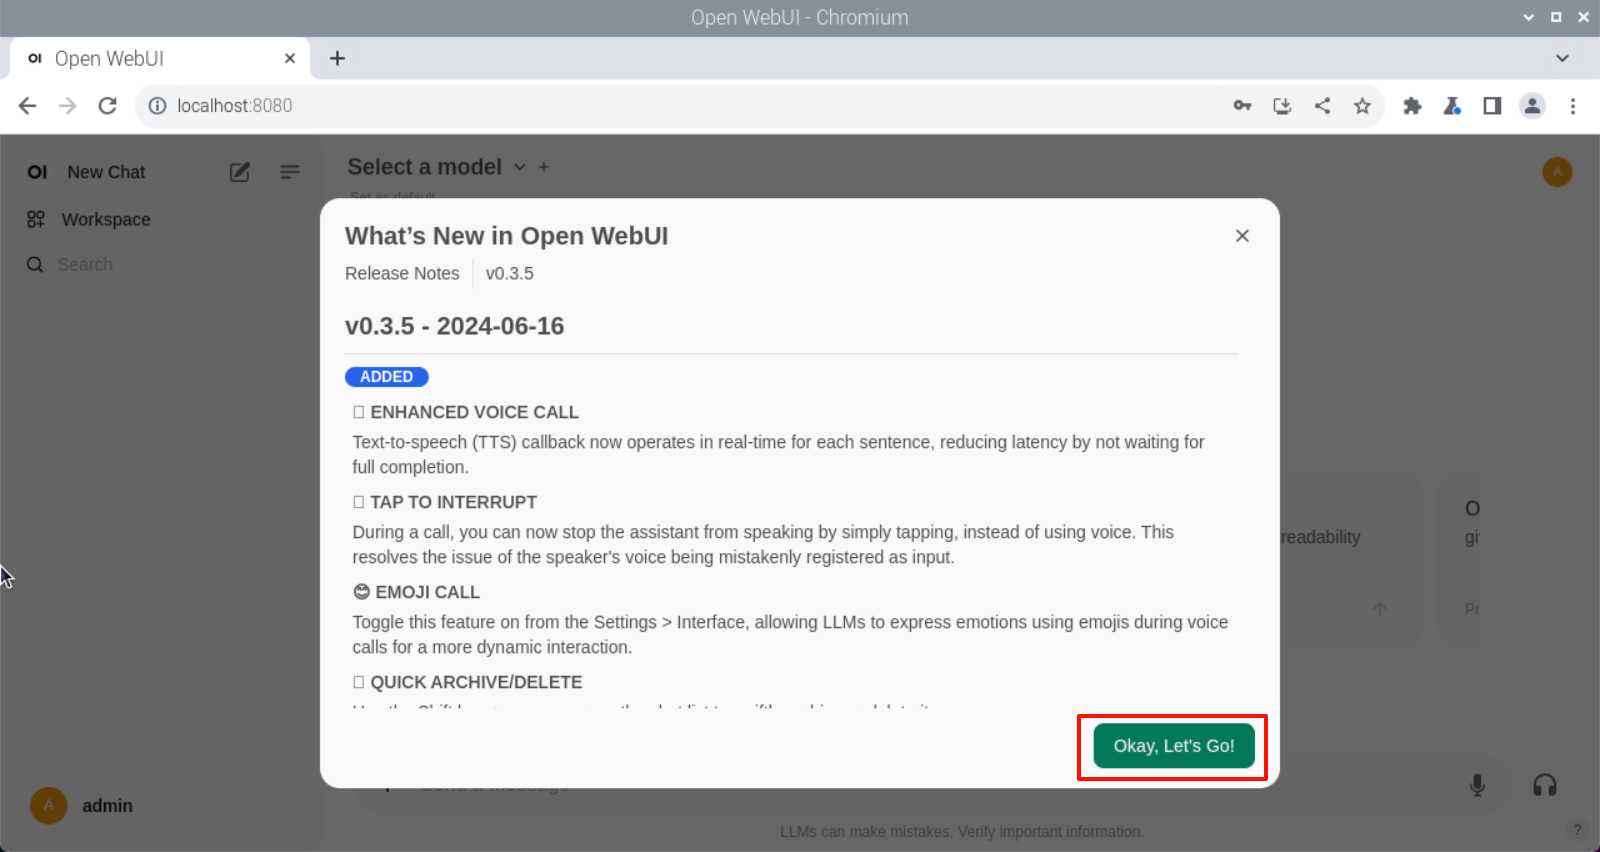Viewport: 1600px width, 852px height.
Task: View site information icon
Action: click(x=157, y=106)
